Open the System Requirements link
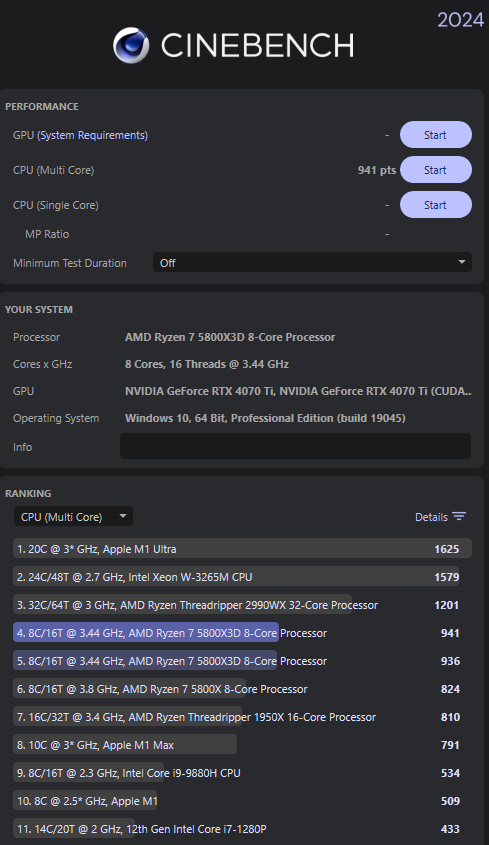489x845 pixels. 92,135
